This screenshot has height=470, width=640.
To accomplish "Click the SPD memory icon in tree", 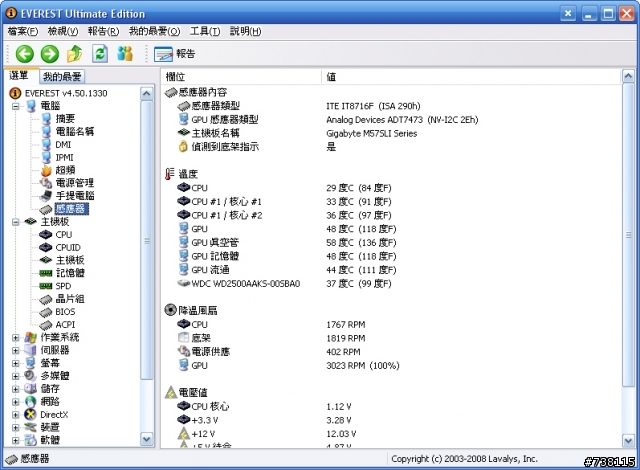I will point(46,286).
